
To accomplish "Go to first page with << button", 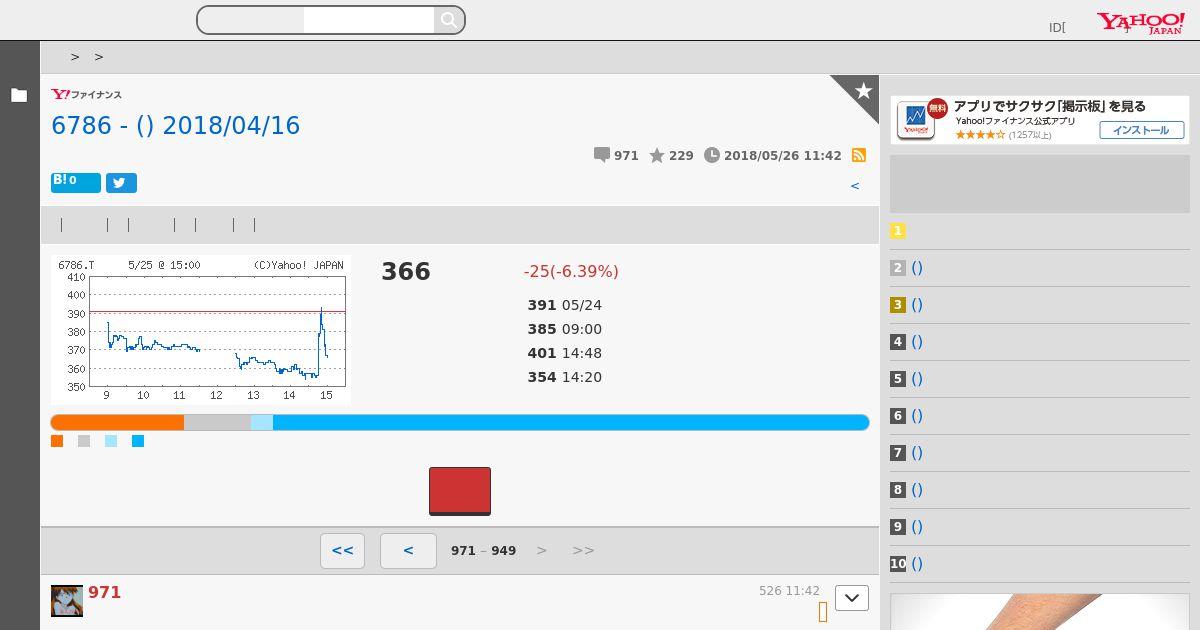I will click(342, 551).
